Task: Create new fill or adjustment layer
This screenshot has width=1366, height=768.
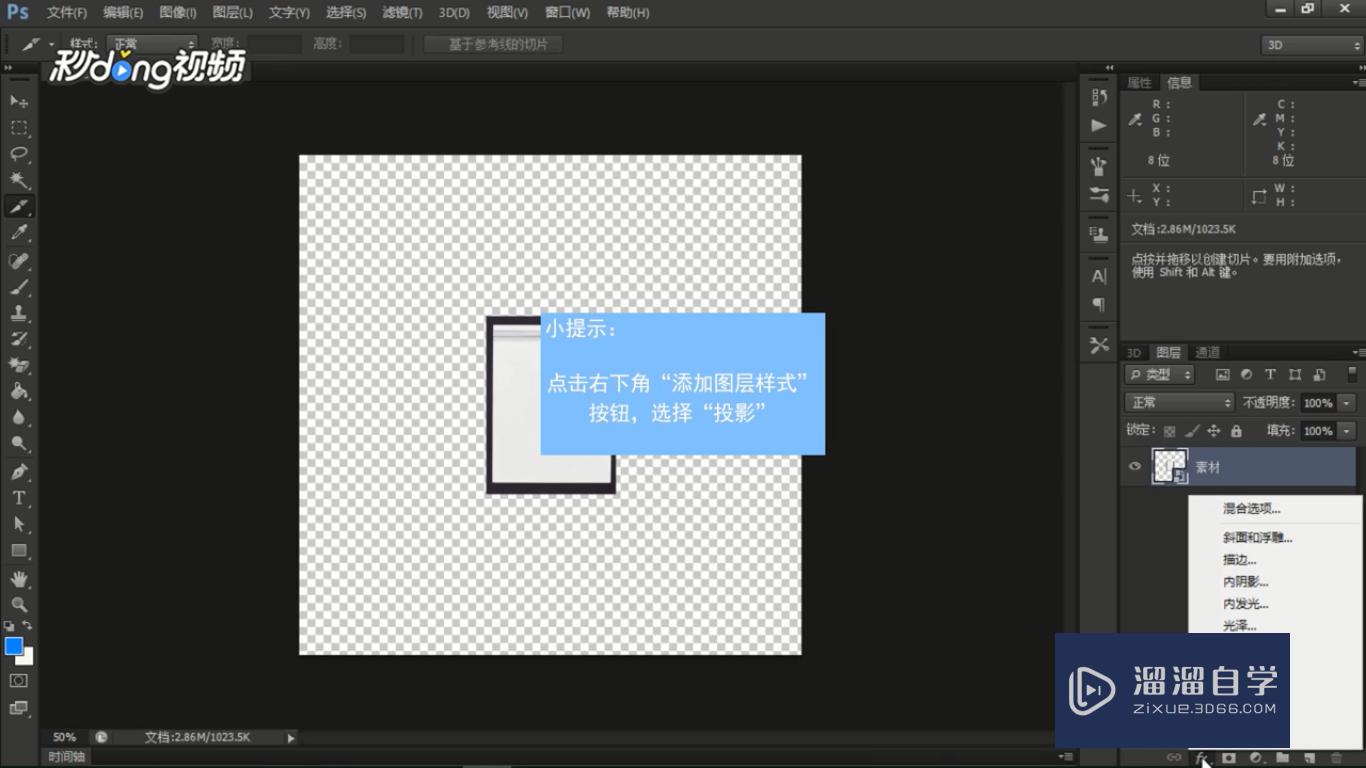Action: click(x=1256, y=758)
